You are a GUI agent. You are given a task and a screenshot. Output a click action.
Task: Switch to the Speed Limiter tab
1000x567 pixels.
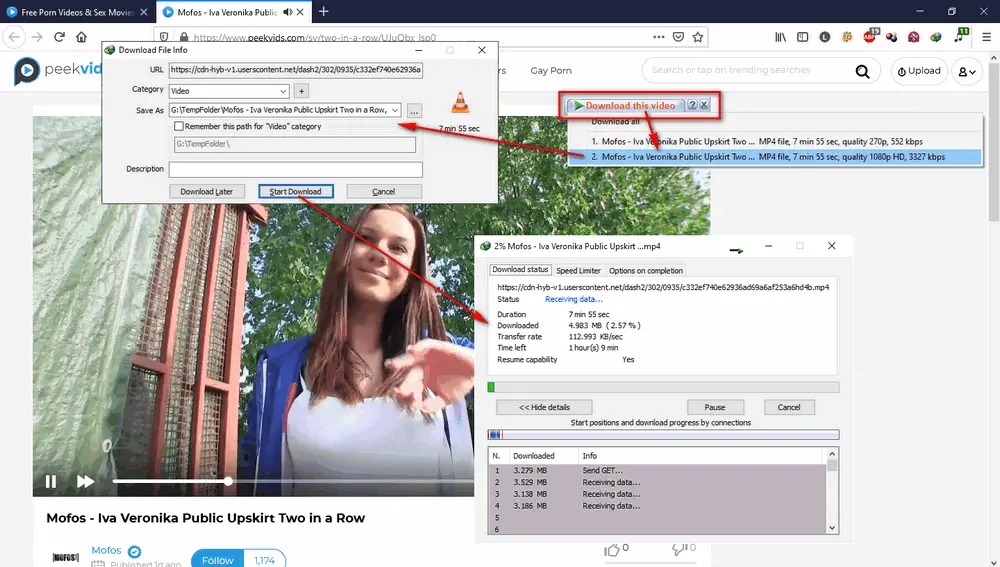coord(578,270)
